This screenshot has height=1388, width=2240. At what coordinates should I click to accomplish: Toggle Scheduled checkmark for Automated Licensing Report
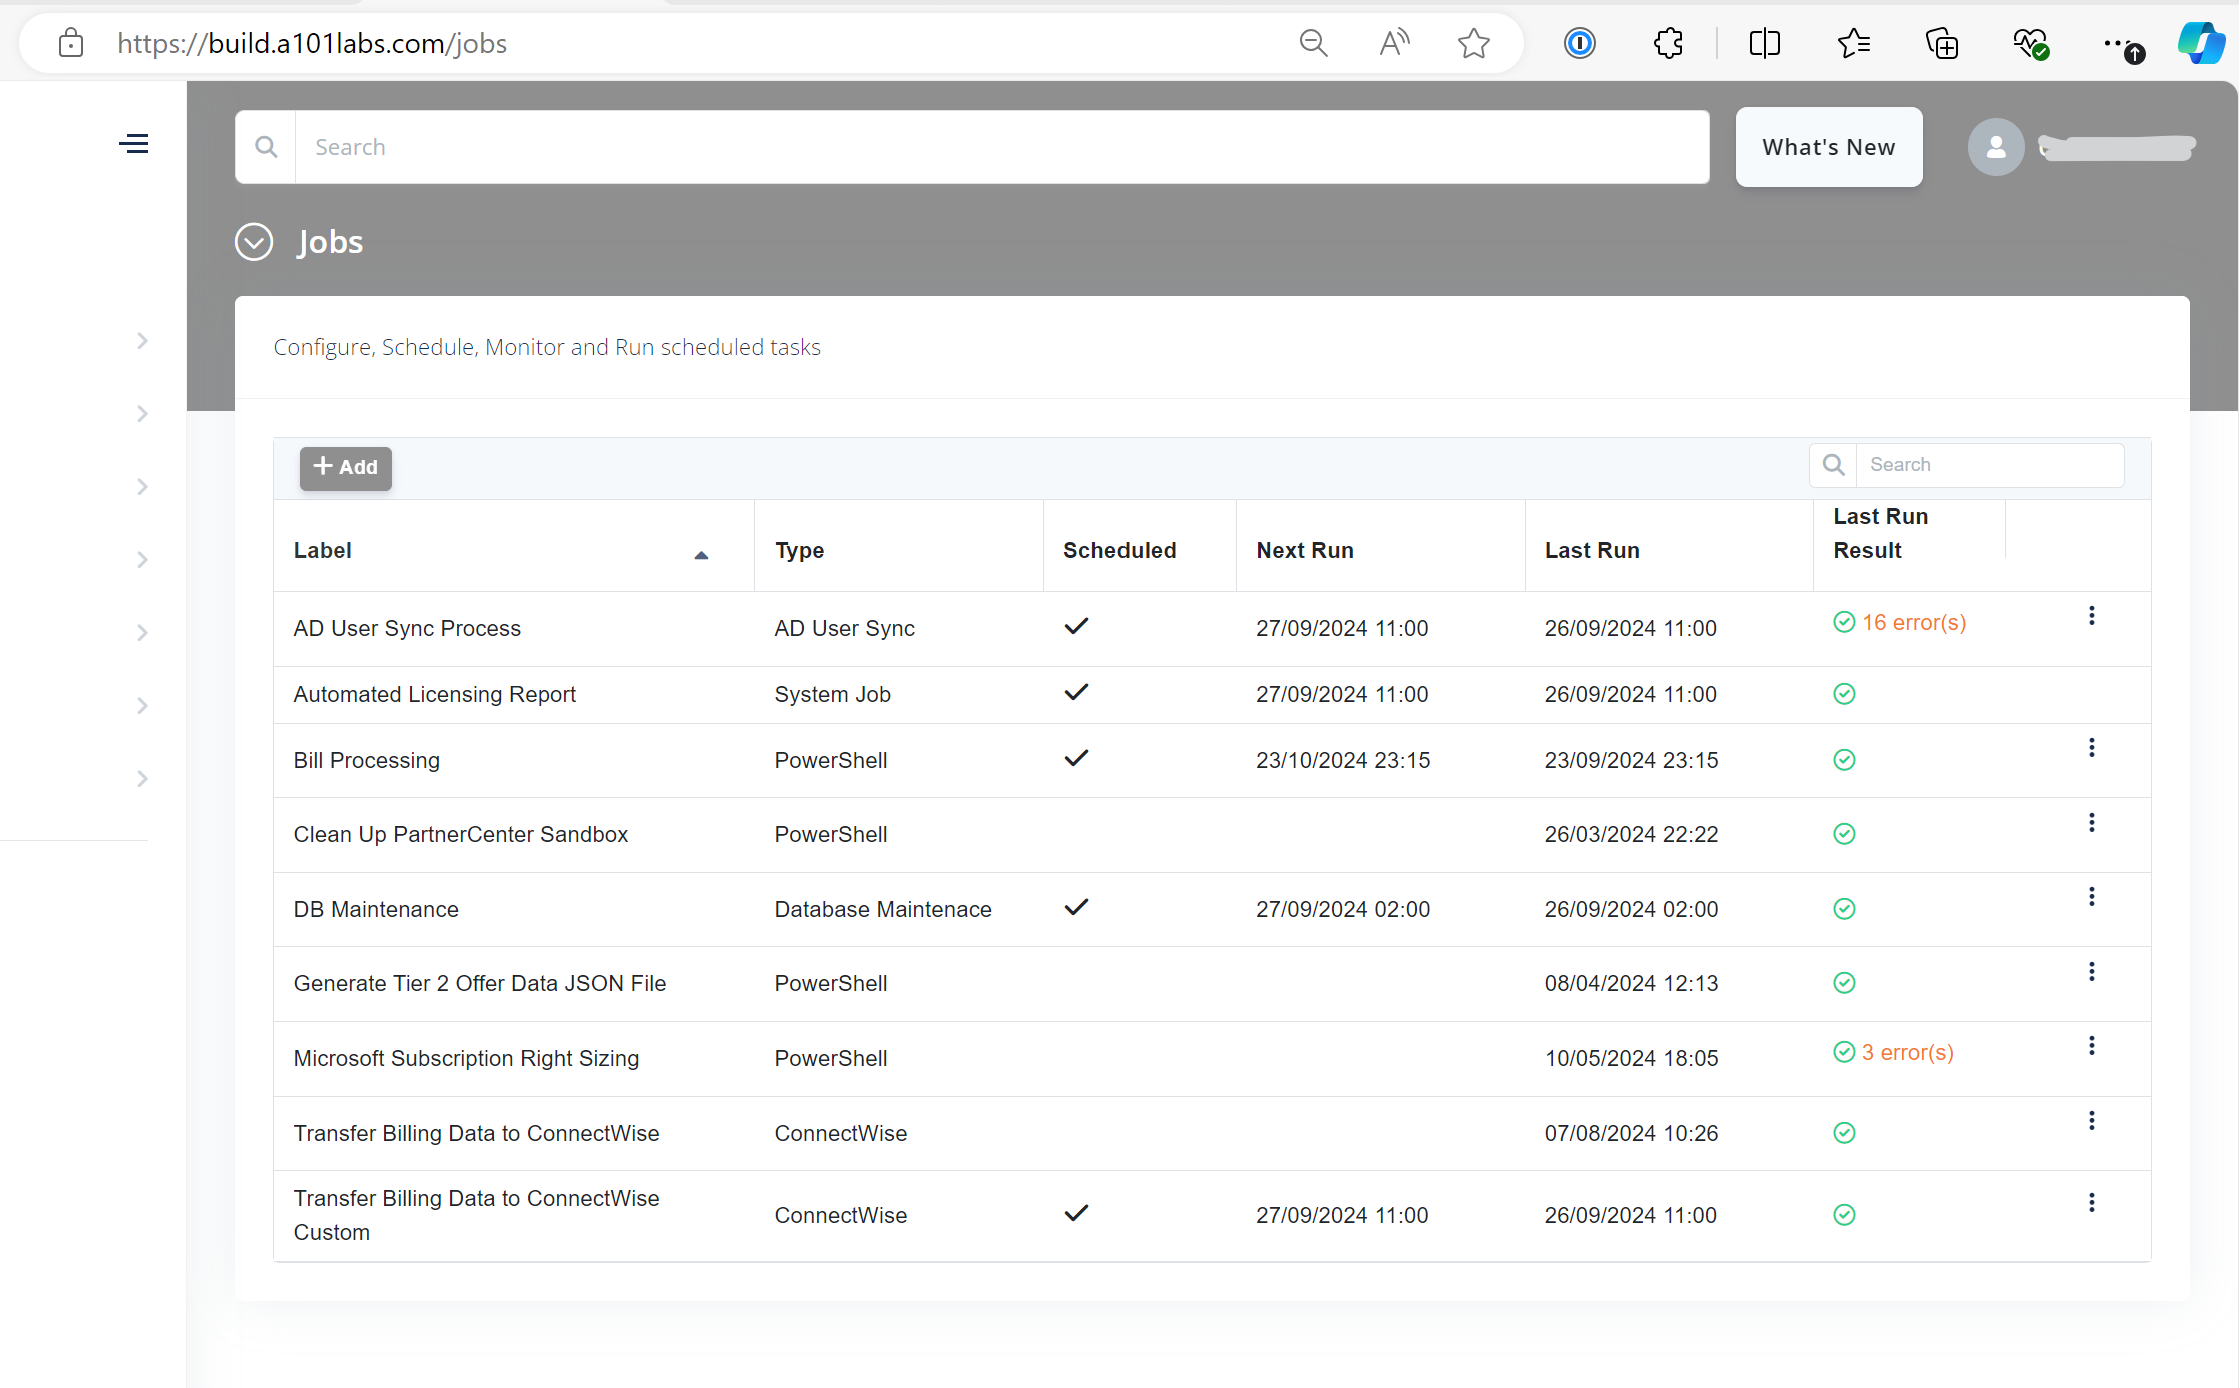1076,692
